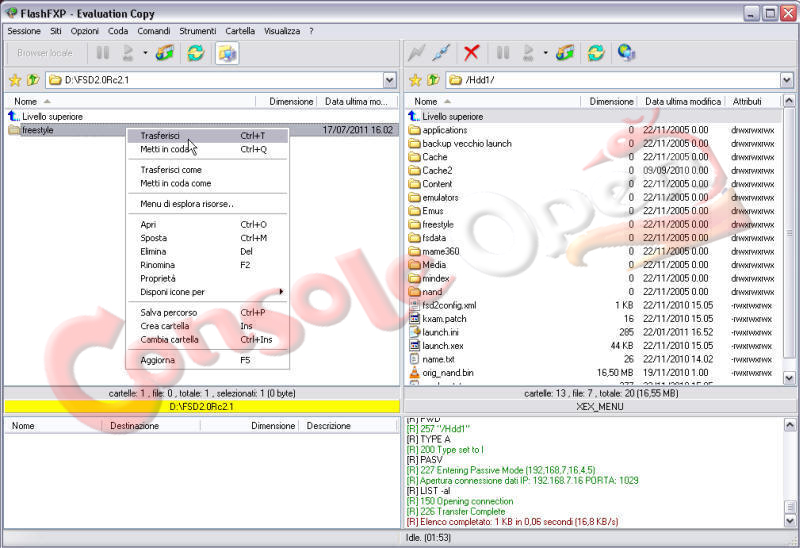Choose Trasferisci in the context menu
The height and width of the screenshot is (548, 800).
coord(208,136)
